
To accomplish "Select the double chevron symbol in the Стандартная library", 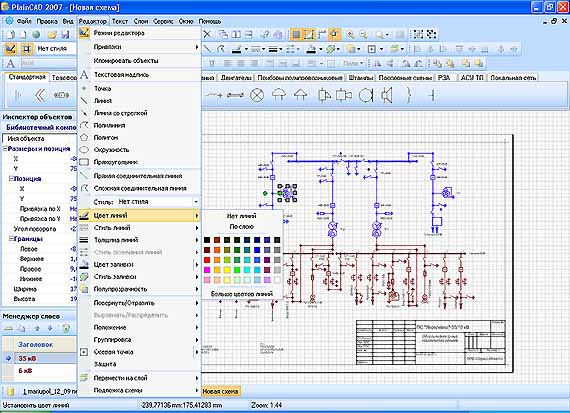I will pos(40,95).
